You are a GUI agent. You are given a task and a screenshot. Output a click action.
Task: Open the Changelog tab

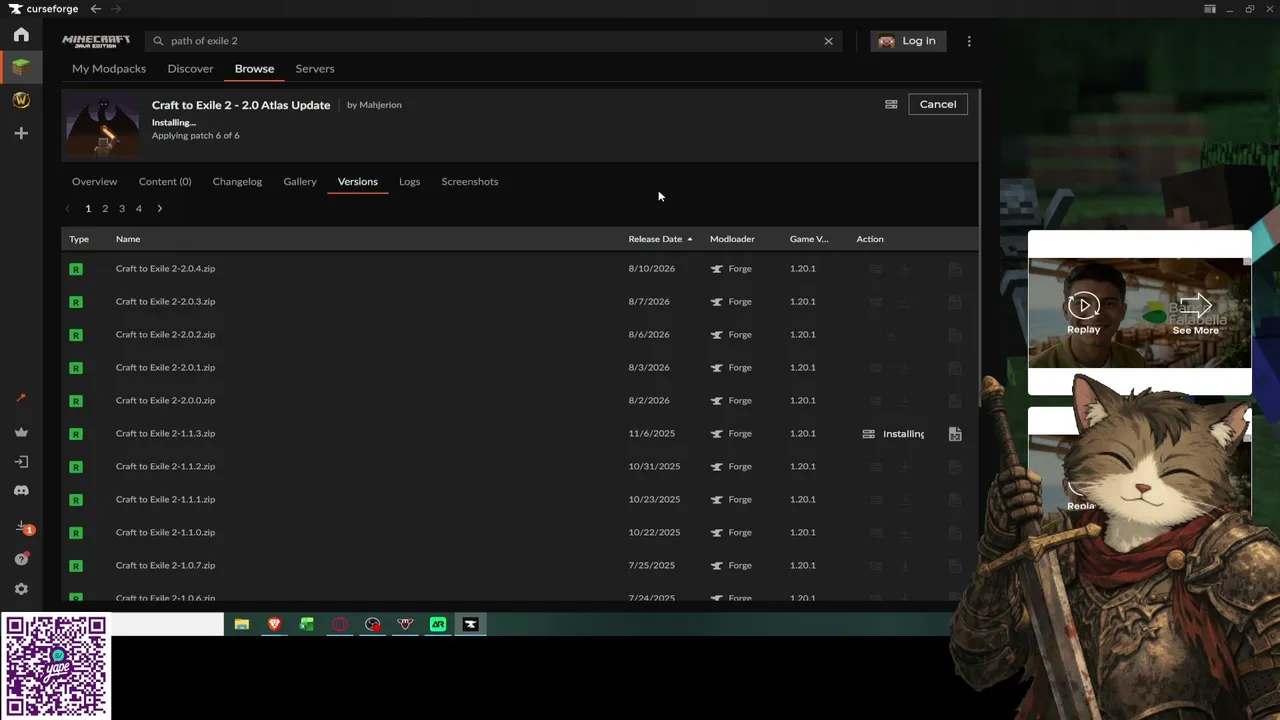click(x=237, y=182)
